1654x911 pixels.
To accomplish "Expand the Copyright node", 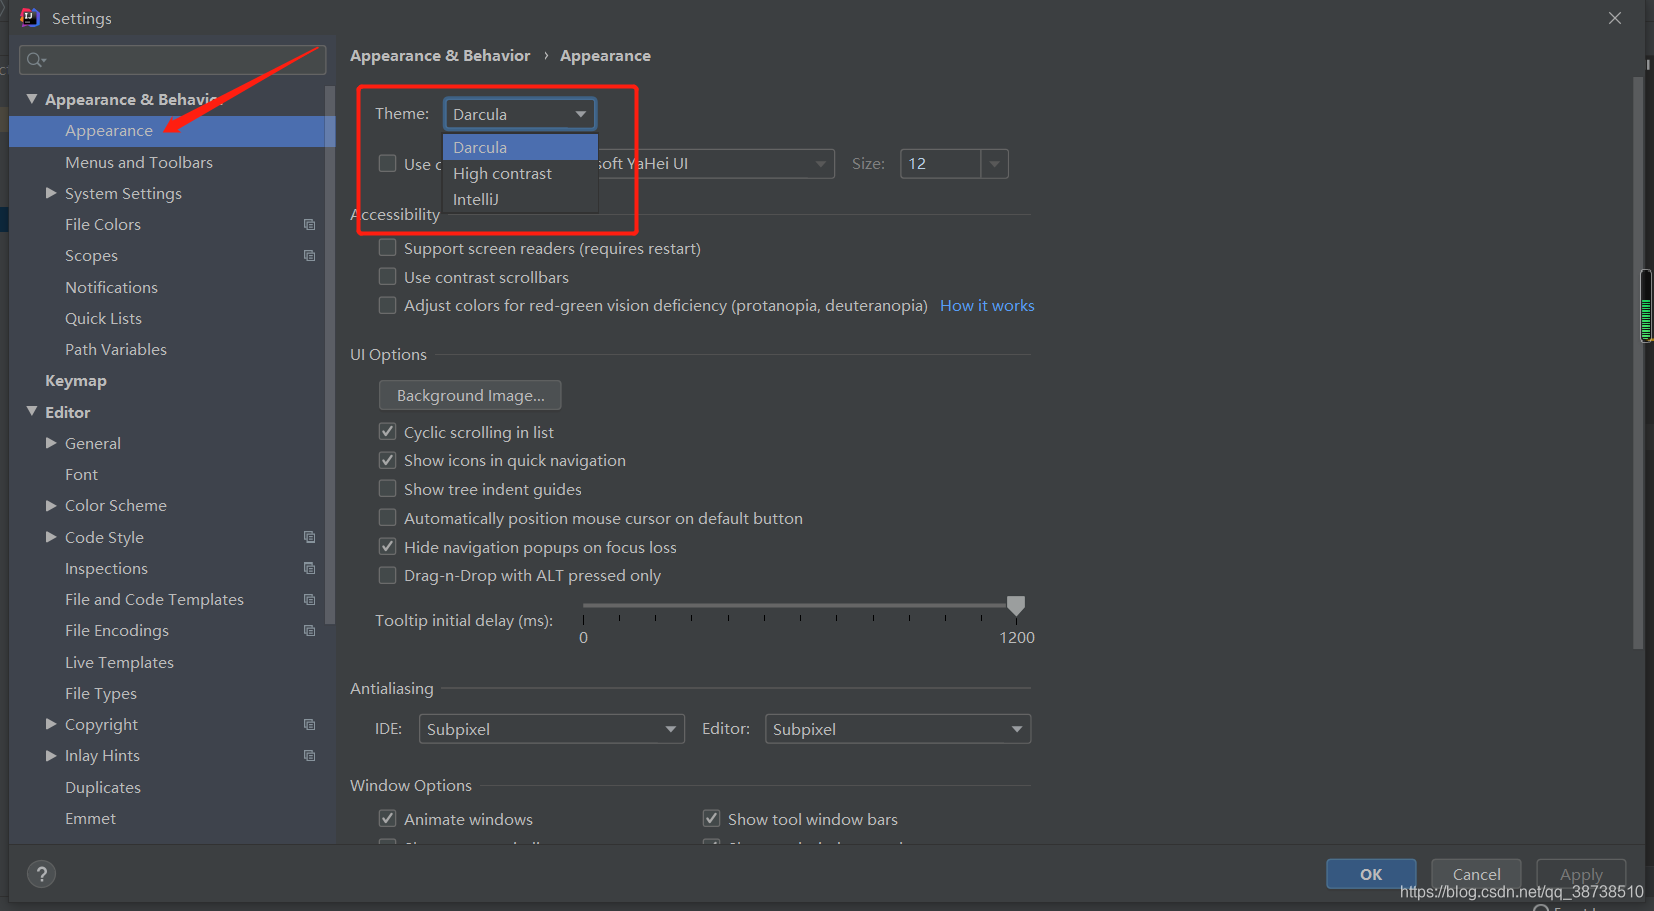I will pos(51,724).
